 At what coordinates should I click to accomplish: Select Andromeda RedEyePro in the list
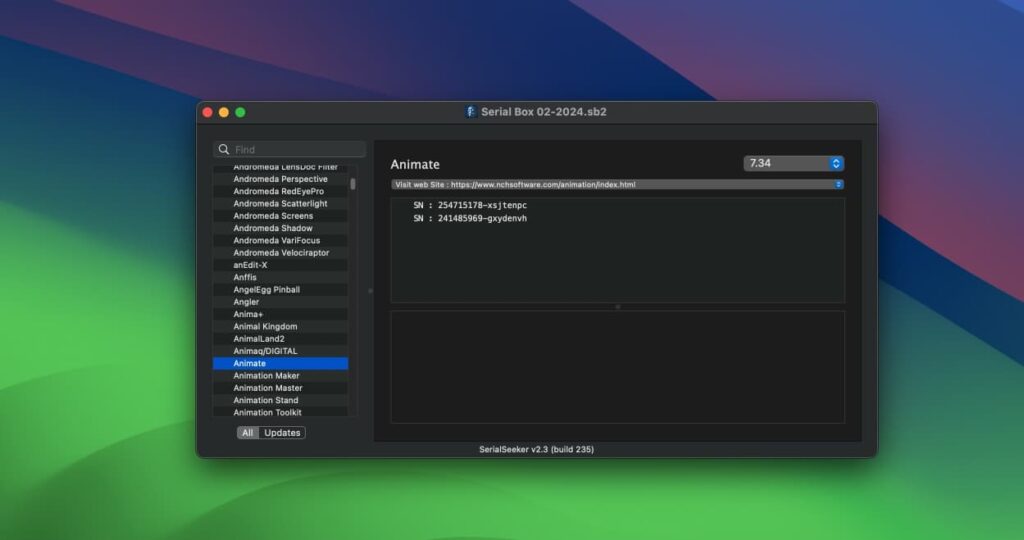click(x=281, y=191)
